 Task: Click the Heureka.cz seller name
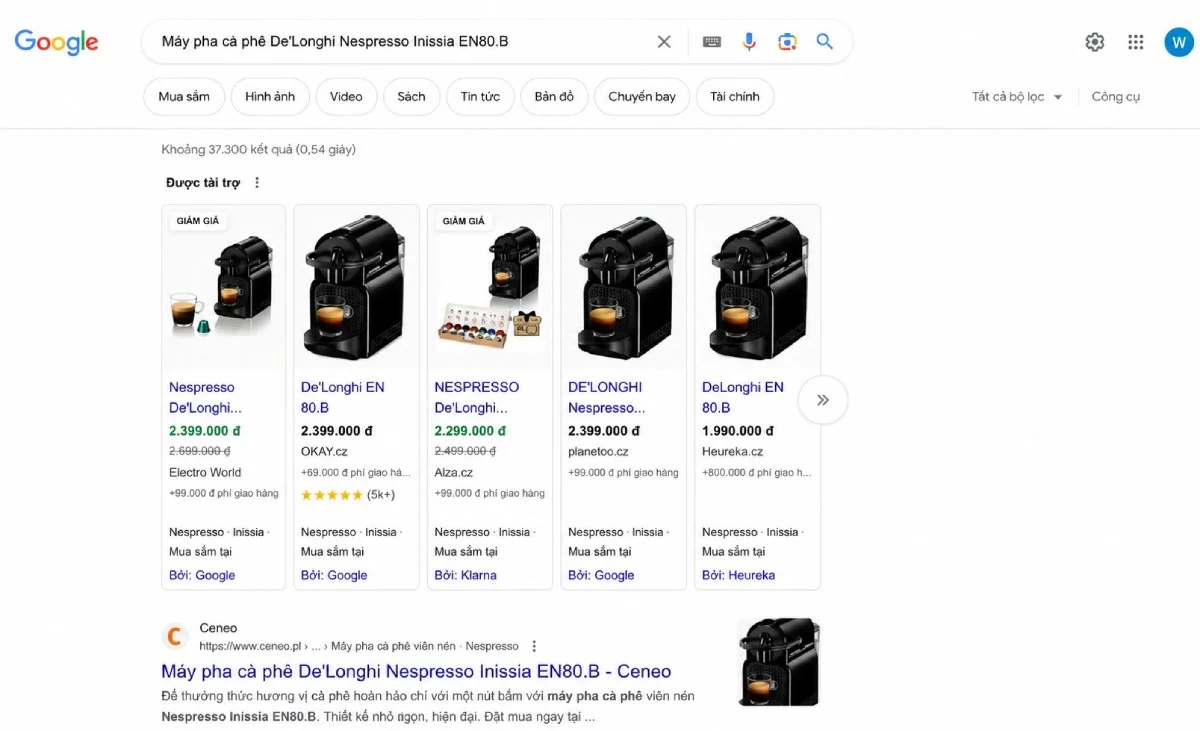click(732, 451)
